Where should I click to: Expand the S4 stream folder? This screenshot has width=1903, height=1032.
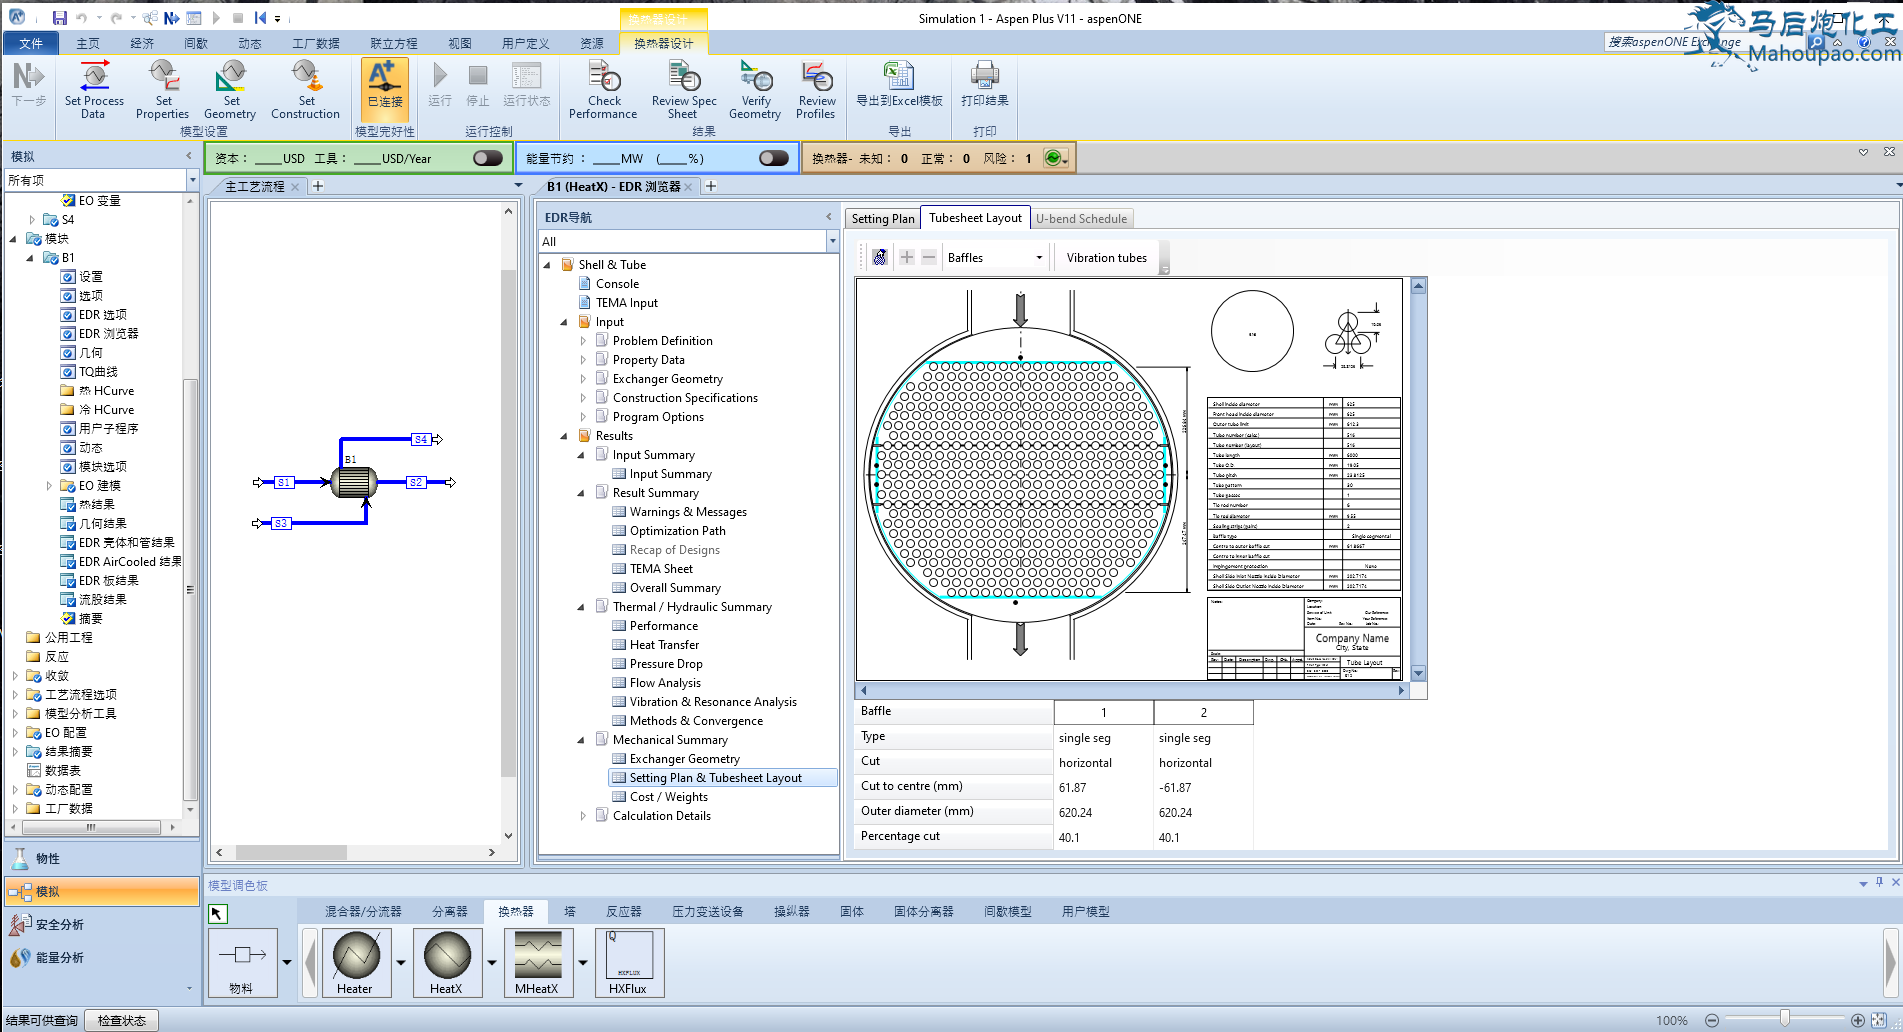pos(32,219)
